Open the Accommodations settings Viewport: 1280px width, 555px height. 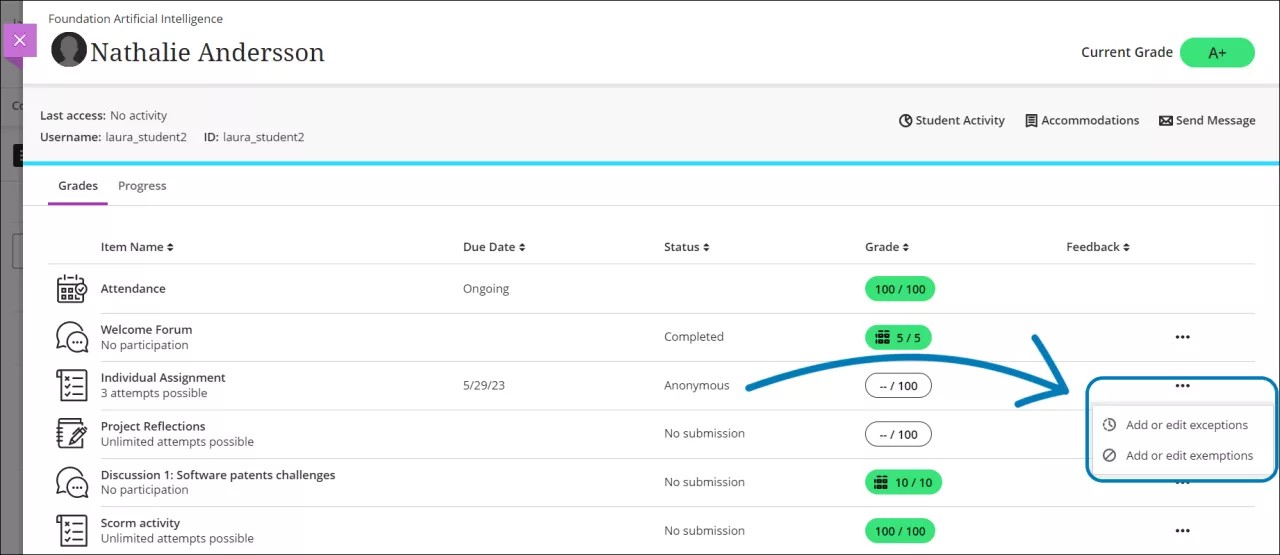(1081, 120)
